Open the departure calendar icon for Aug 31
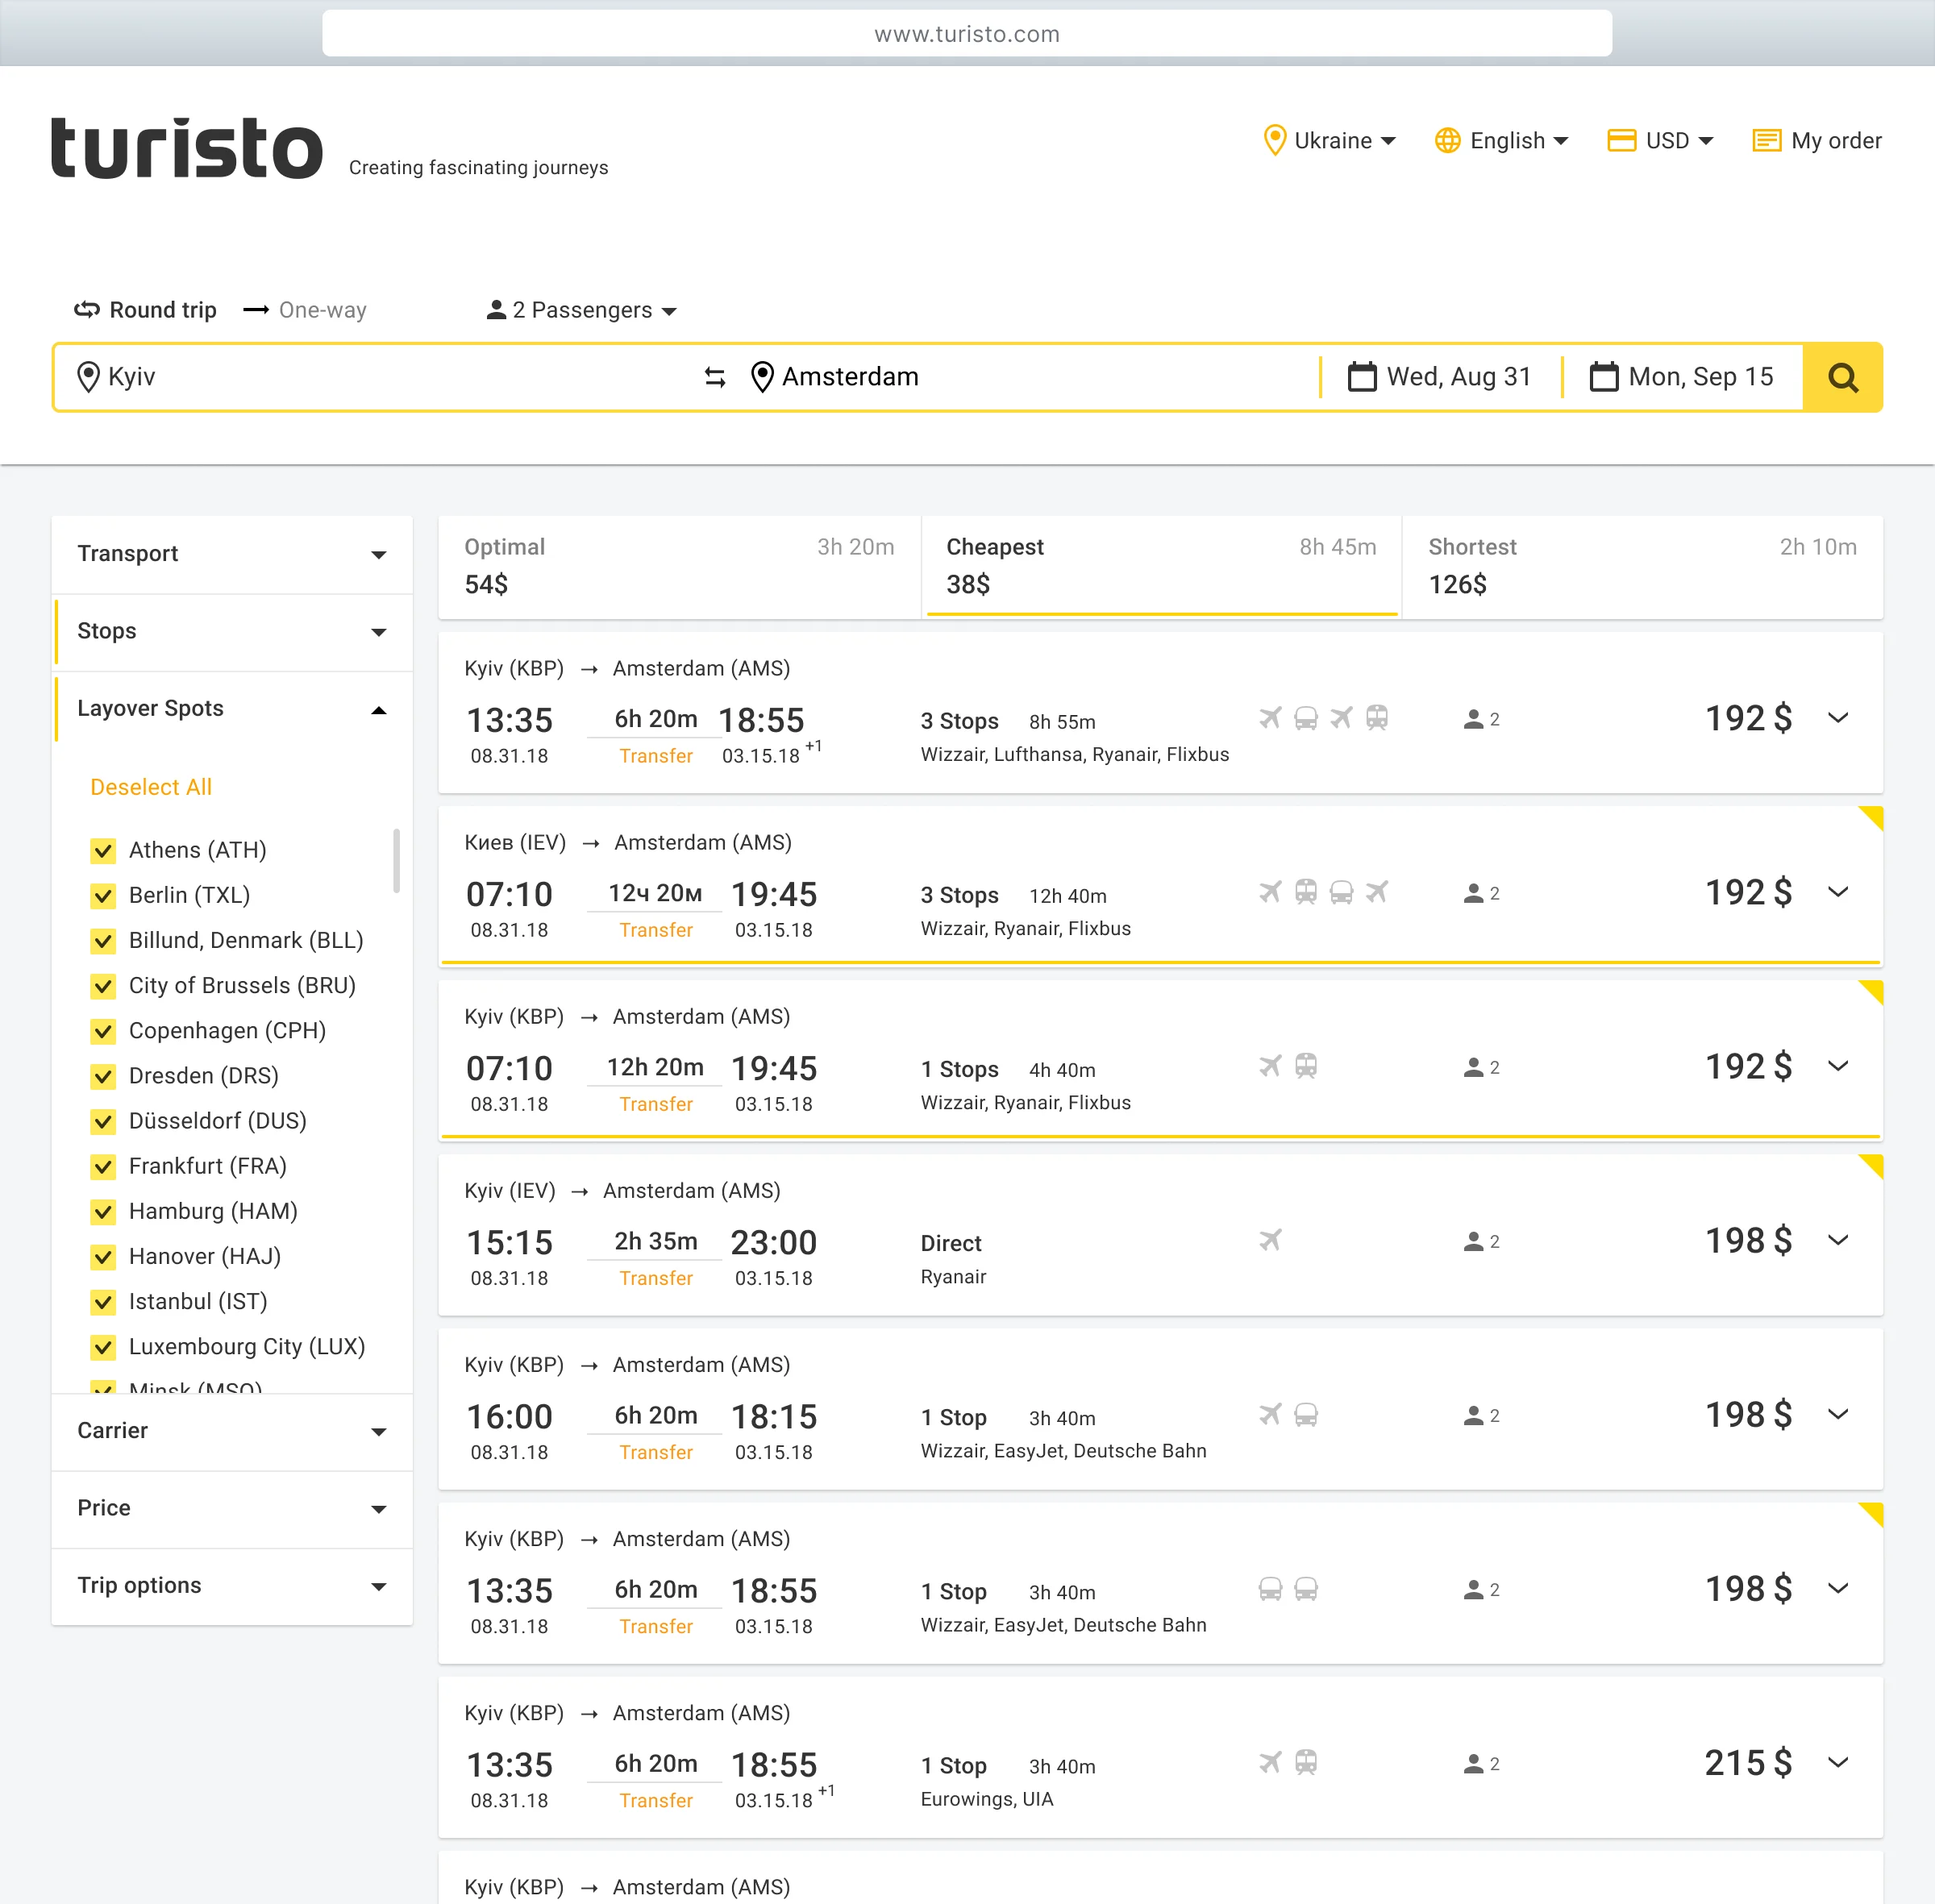This screenshot has height=1904, width=1935. pyautogui.click(x=1362, y=376)
